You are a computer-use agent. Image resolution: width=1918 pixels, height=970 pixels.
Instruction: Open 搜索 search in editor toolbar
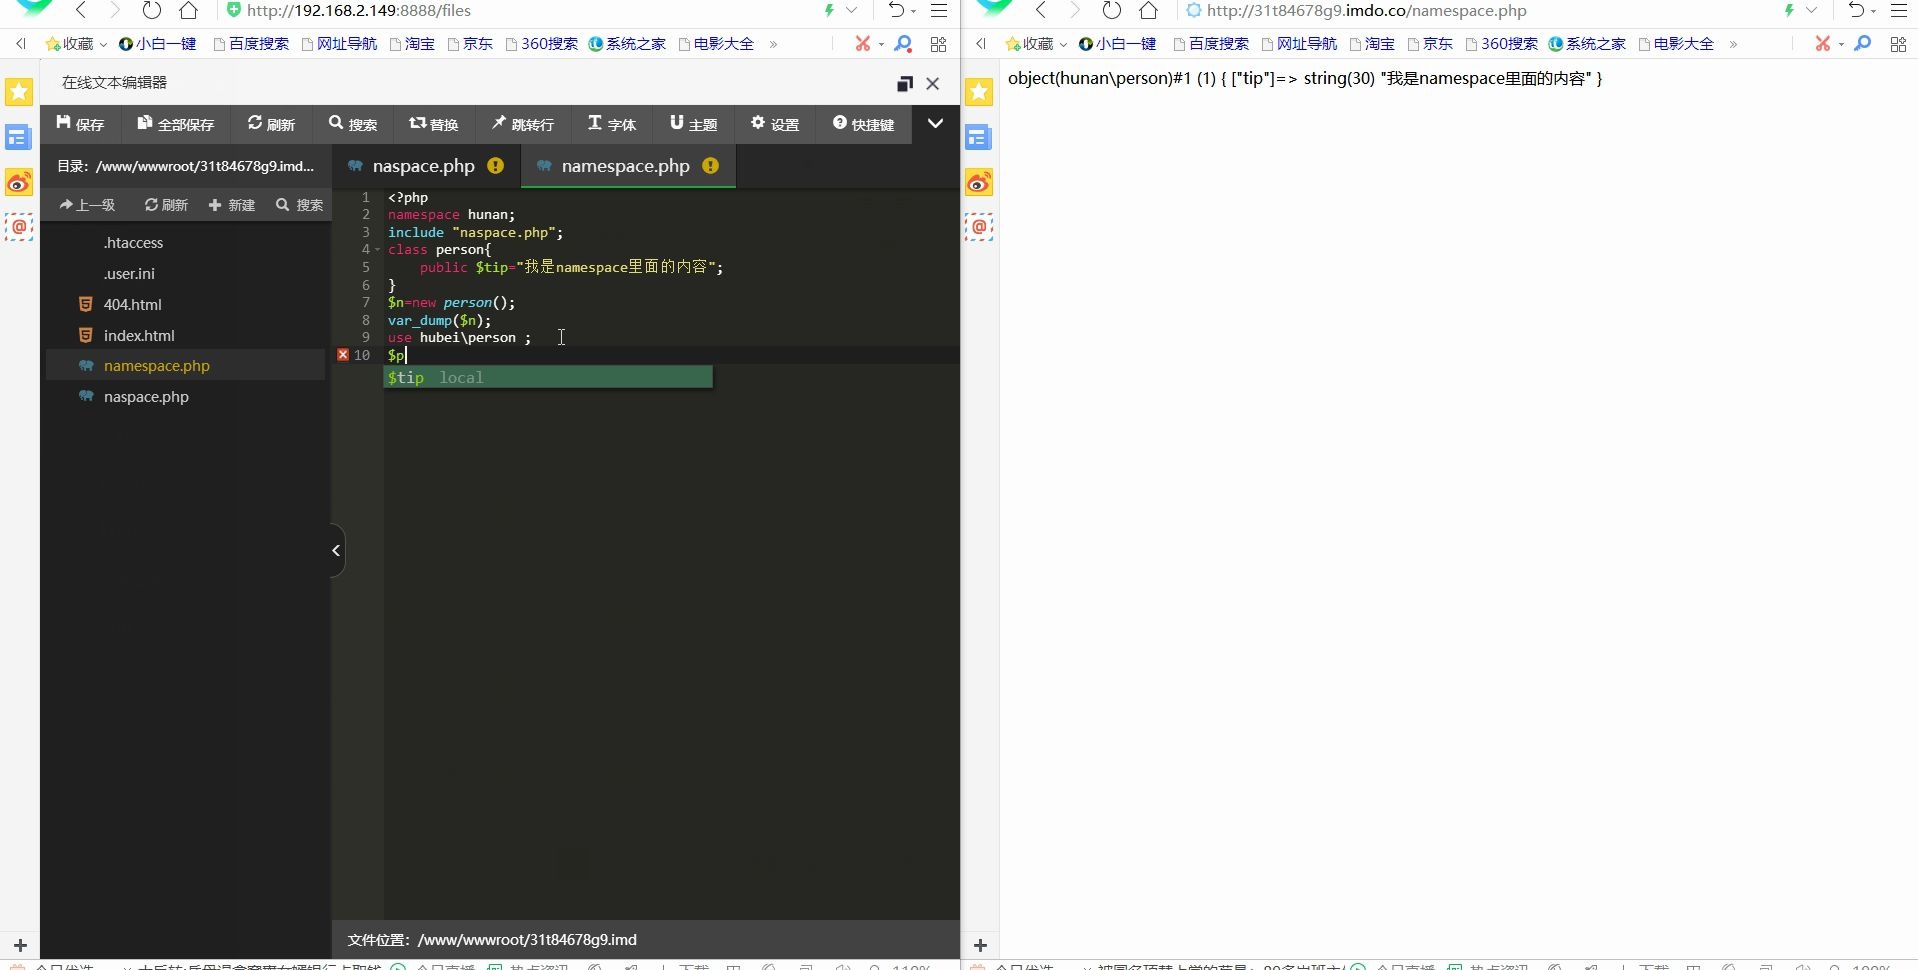click(x=352, y=124)
